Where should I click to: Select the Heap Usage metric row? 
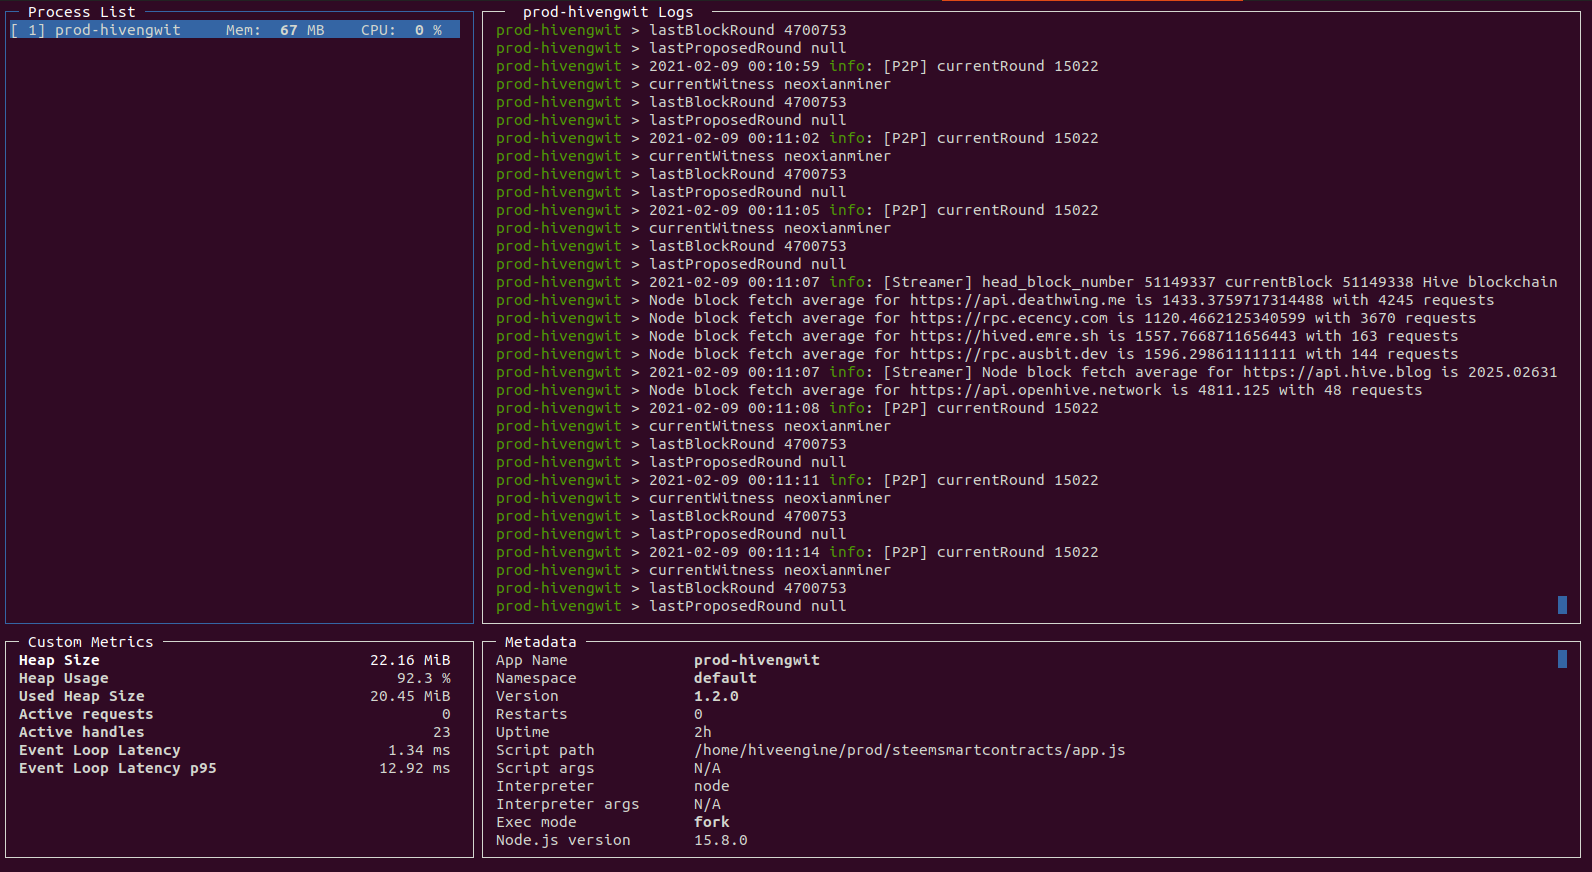click(x=234, y=678)
